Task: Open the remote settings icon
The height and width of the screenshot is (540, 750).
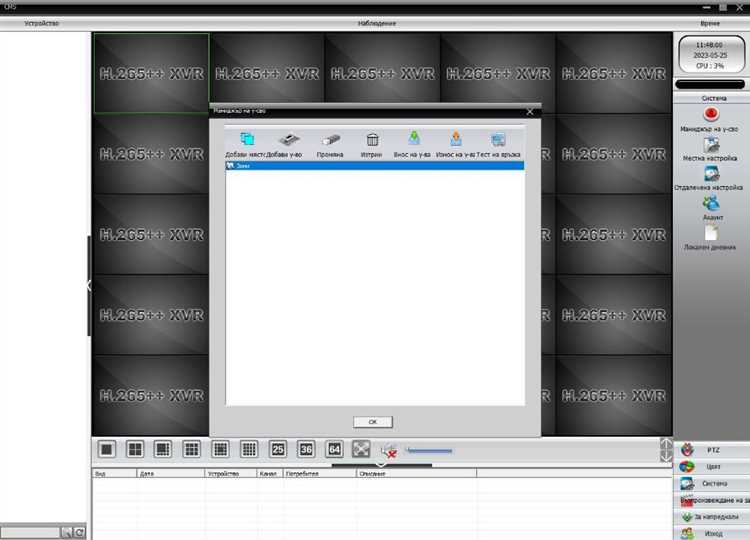Action: point(711,174)
